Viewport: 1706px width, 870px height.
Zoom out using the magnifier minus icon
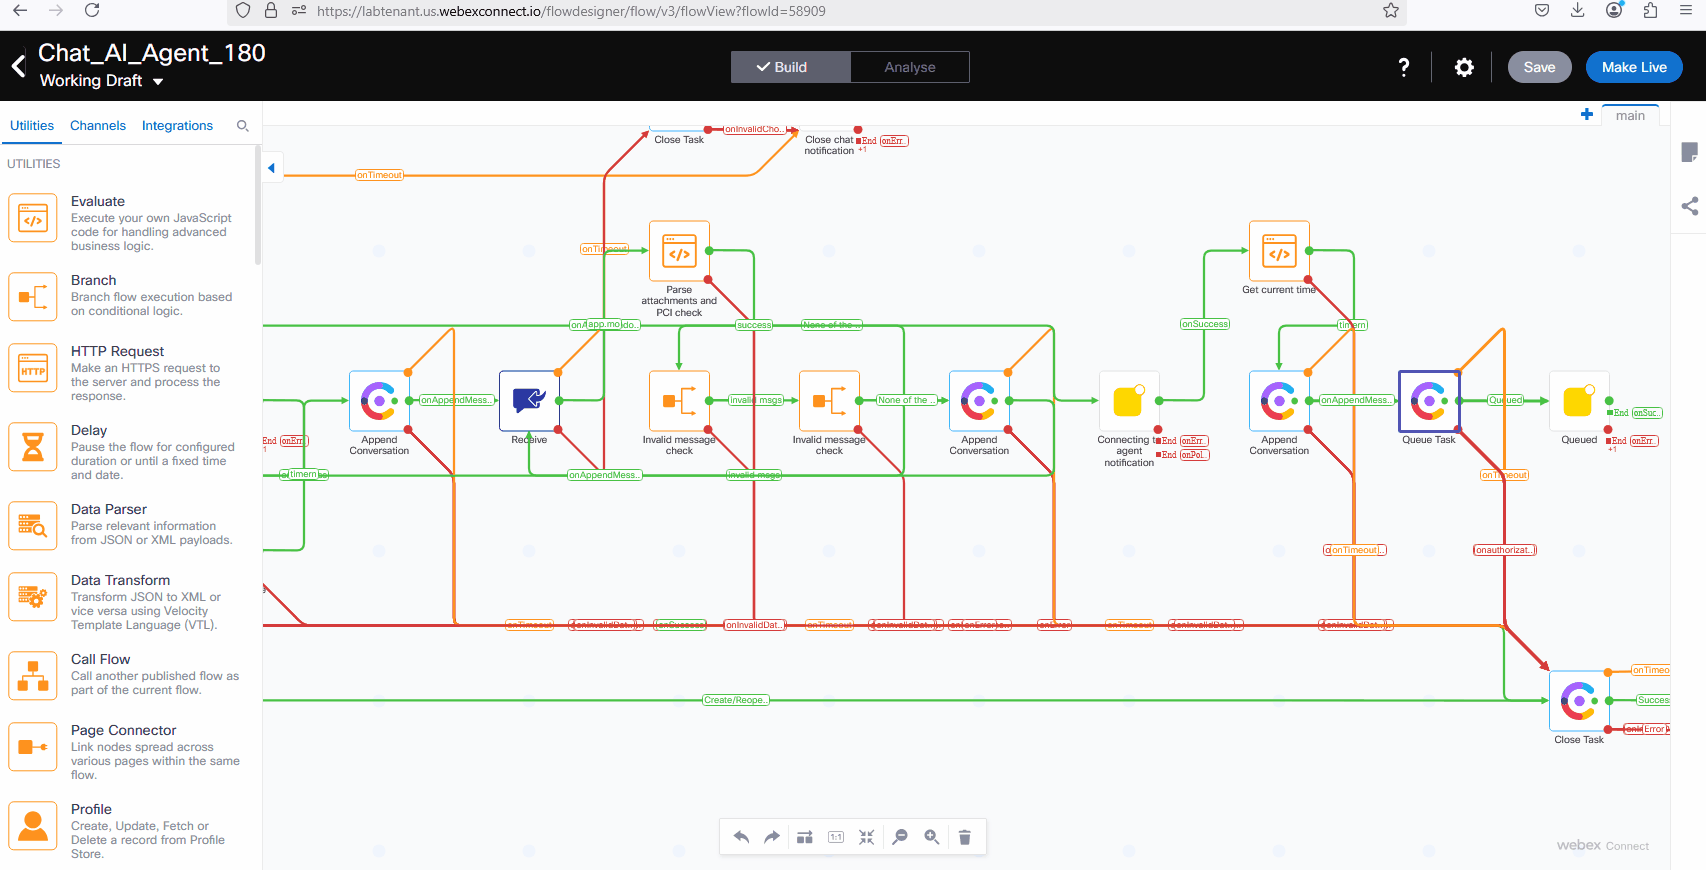(x=900, y=837)
